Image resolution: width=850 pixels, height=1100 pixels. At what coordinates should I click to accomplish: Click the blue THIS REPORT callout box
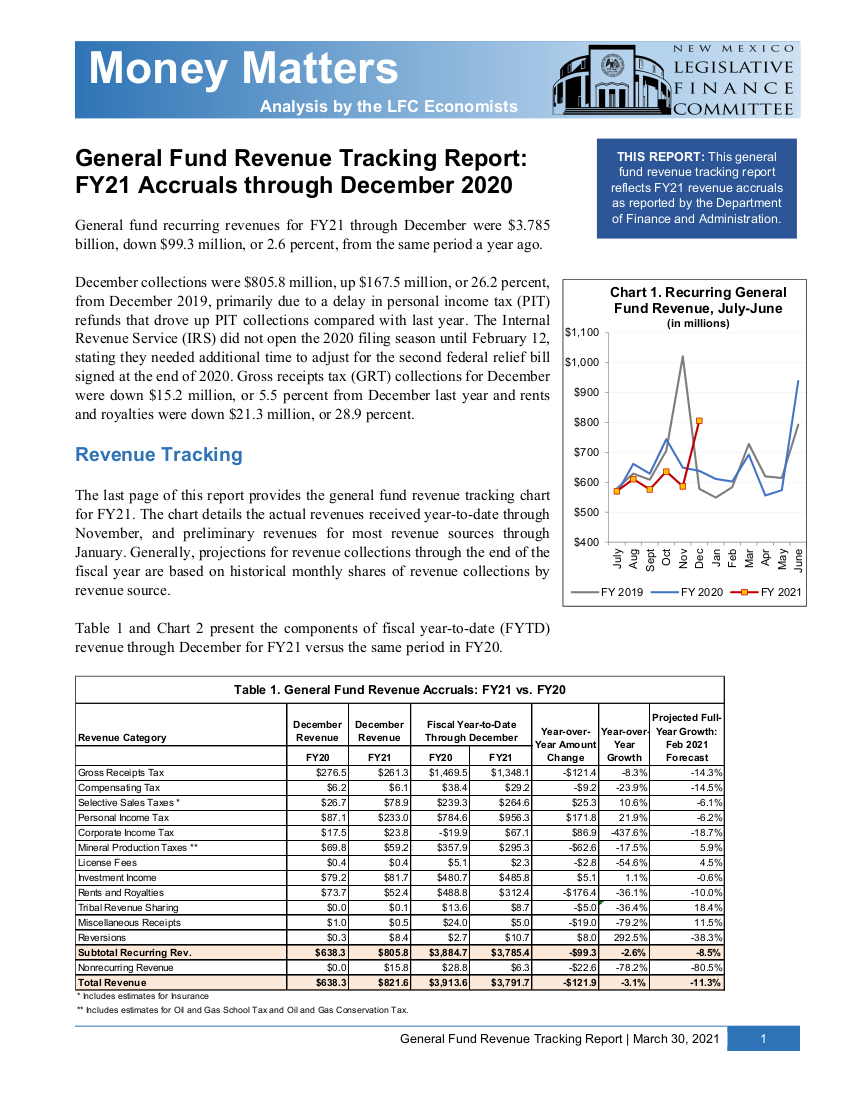coord(696,188)
